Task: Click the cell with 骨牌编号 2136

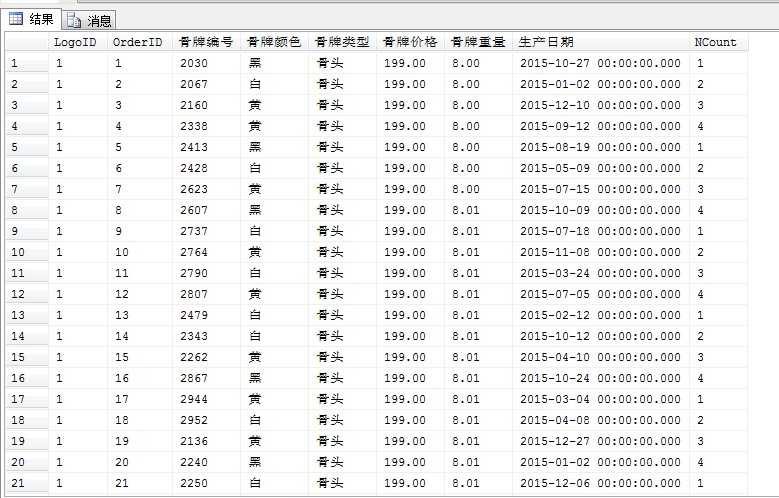Action: point(207,441)
